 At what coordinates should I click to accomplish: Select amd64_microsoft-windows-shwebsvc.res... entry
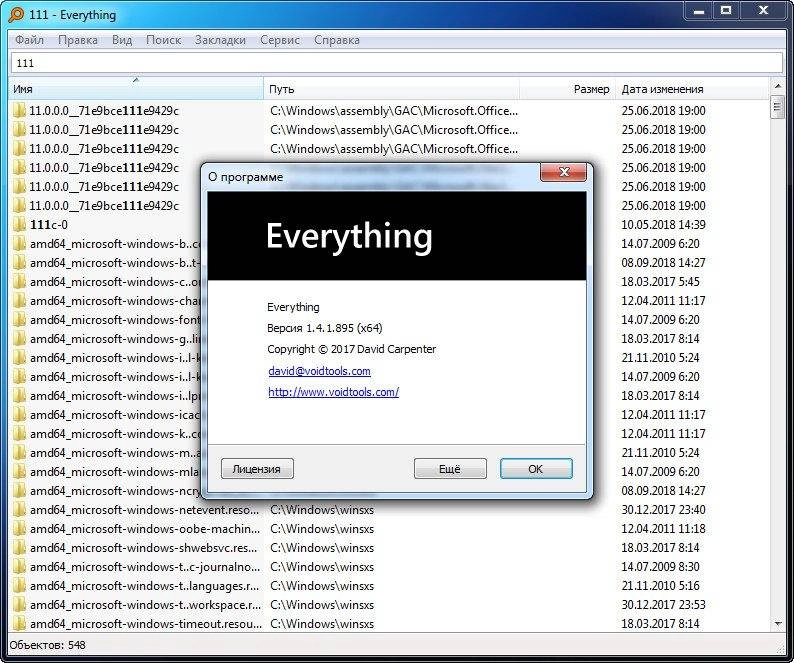[143, 548]
